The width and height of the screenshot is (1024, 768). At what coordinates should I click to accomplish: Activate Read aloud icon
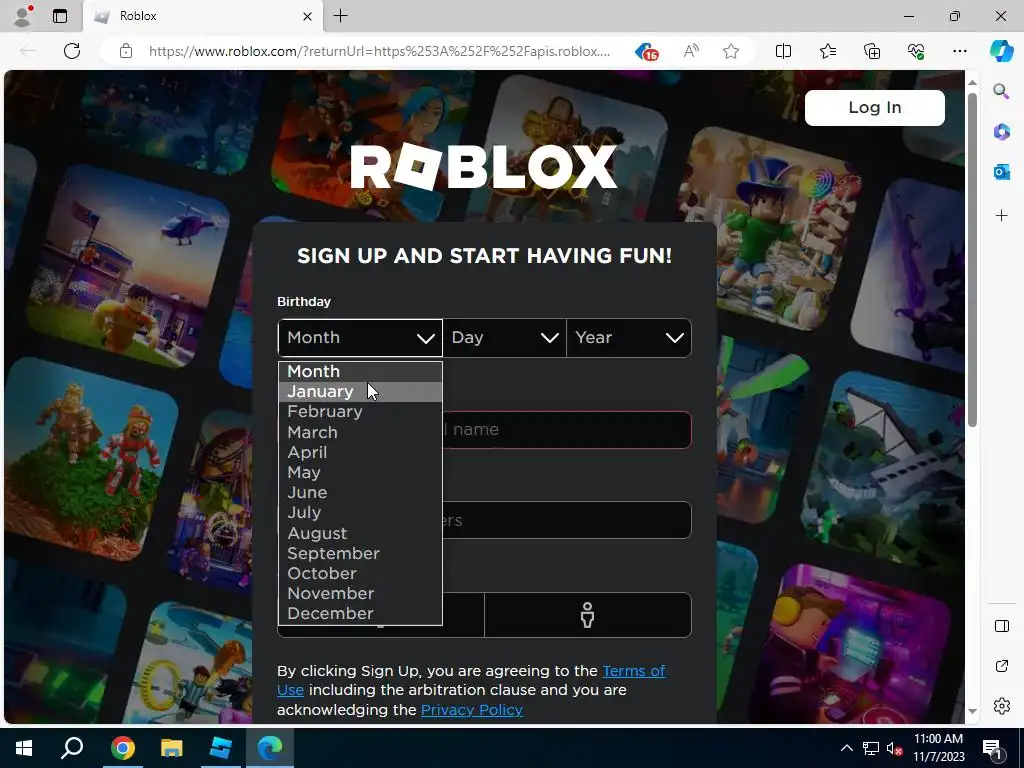(690, 51)
